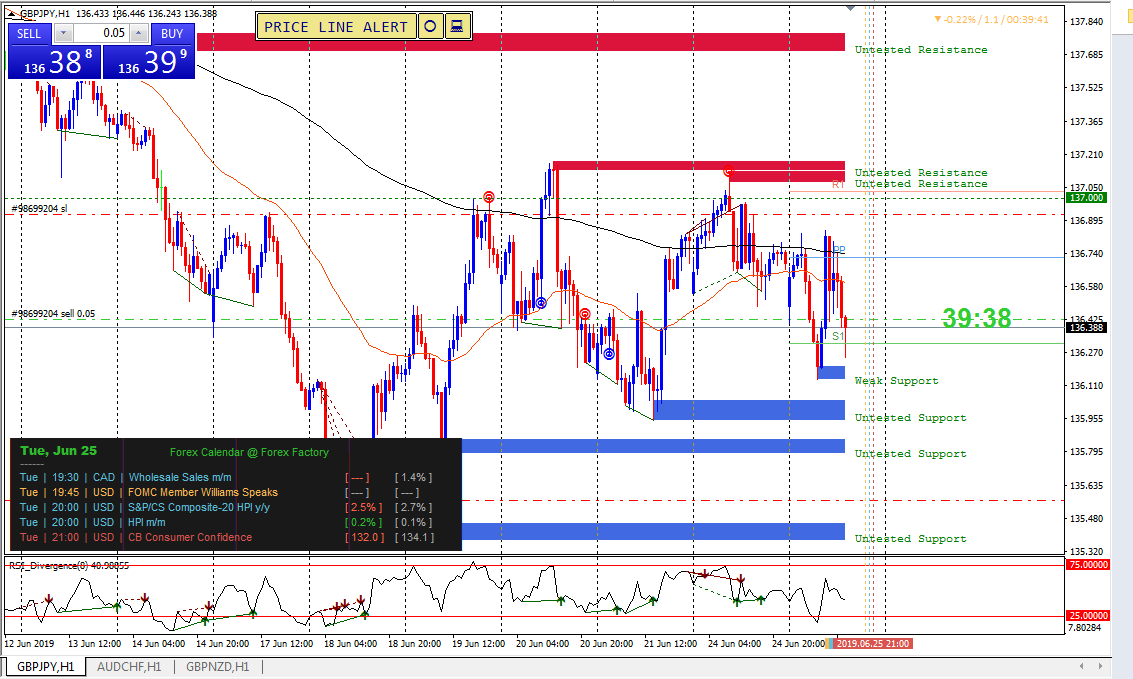Click the 25.00000 RSI level label
1133x679 pixels.
(x=1087, y=615)
